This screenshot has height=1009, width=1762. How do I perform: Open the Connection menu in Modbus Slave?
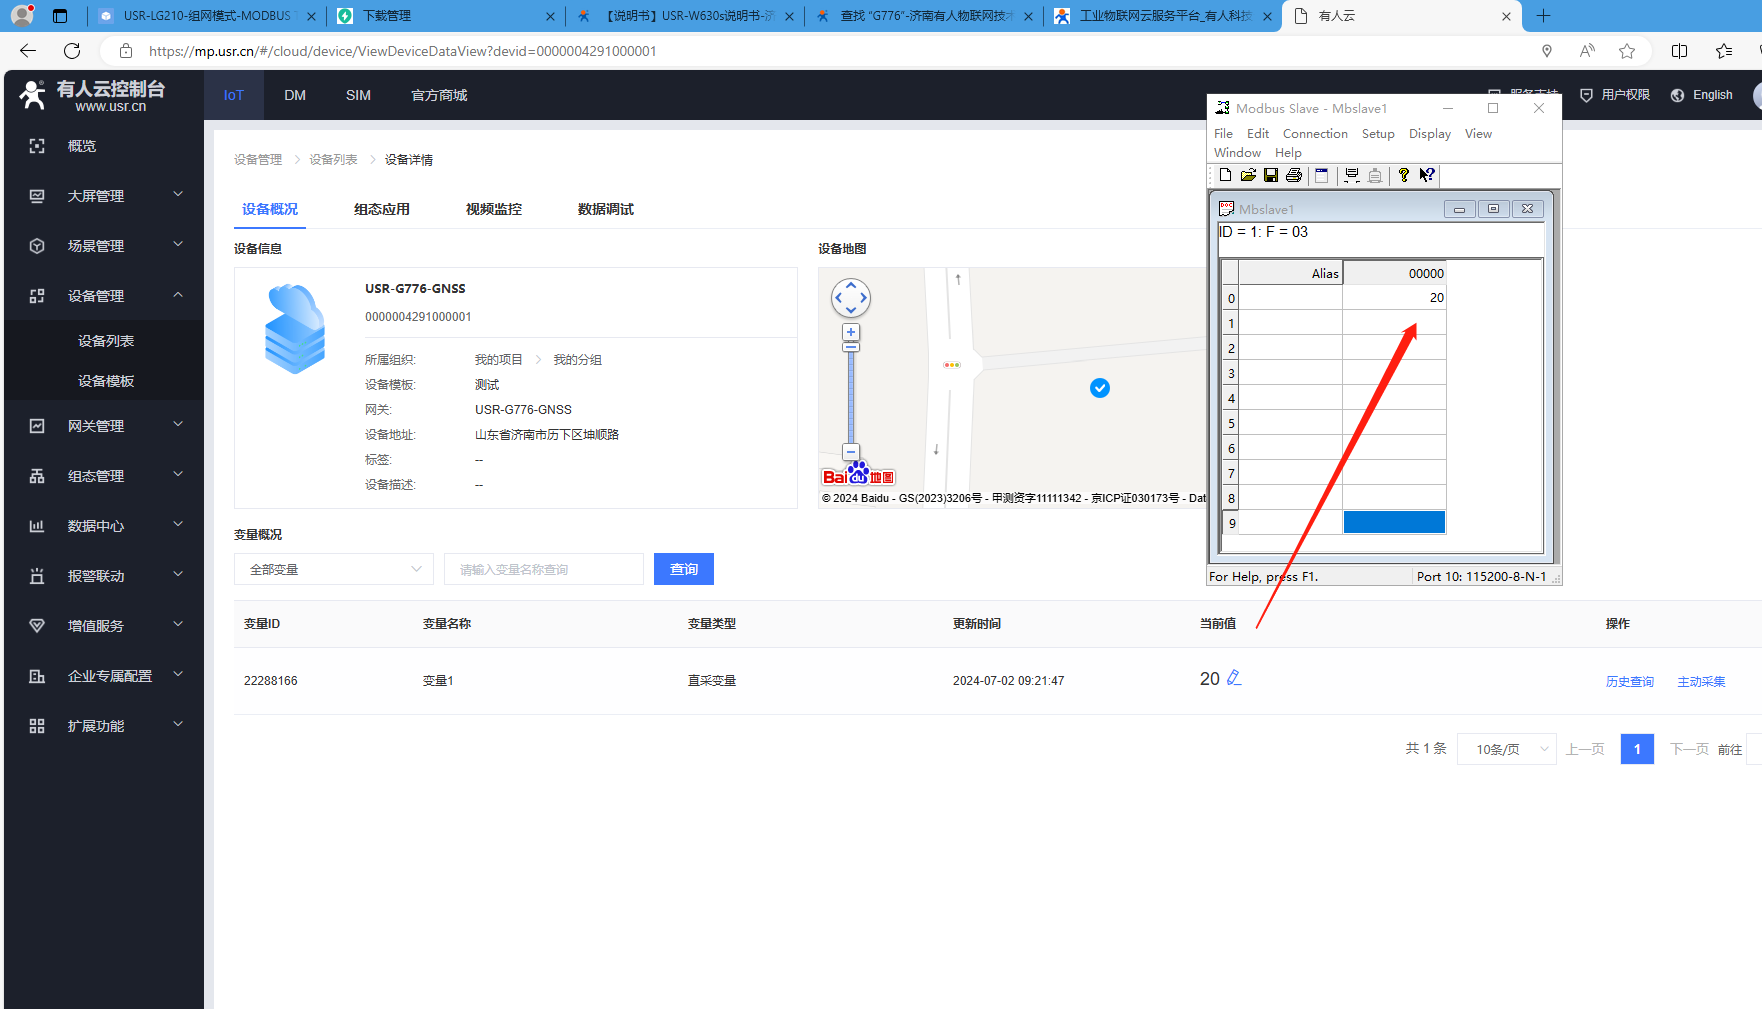click(1315, 134)
